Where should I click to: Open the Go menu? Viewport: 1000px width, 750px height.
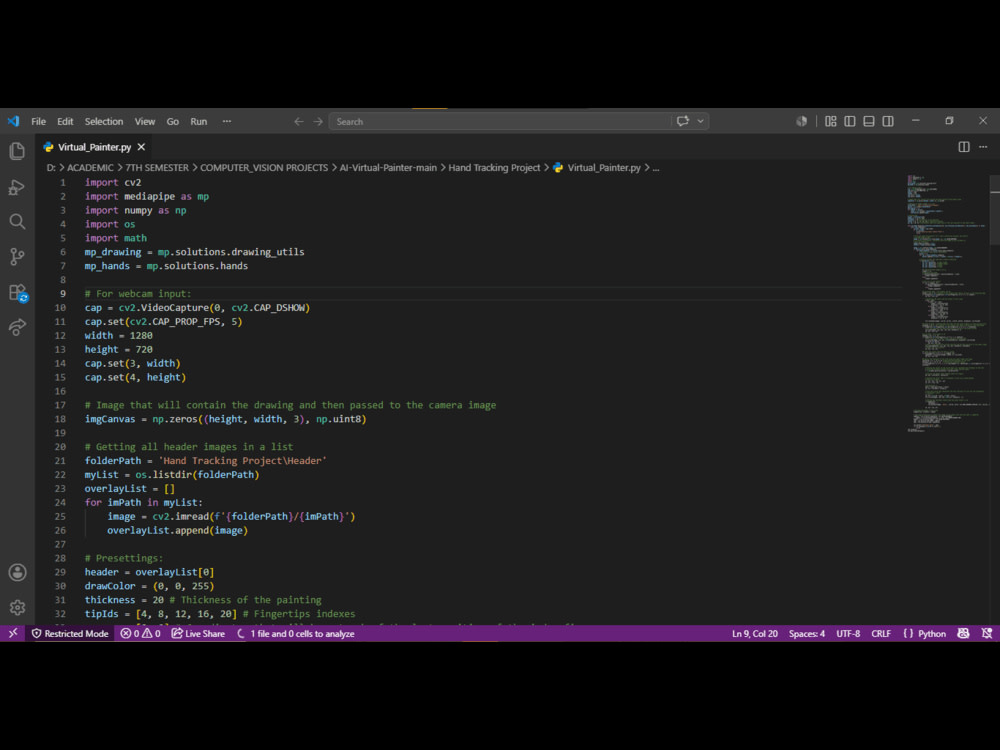coord(172,121)
